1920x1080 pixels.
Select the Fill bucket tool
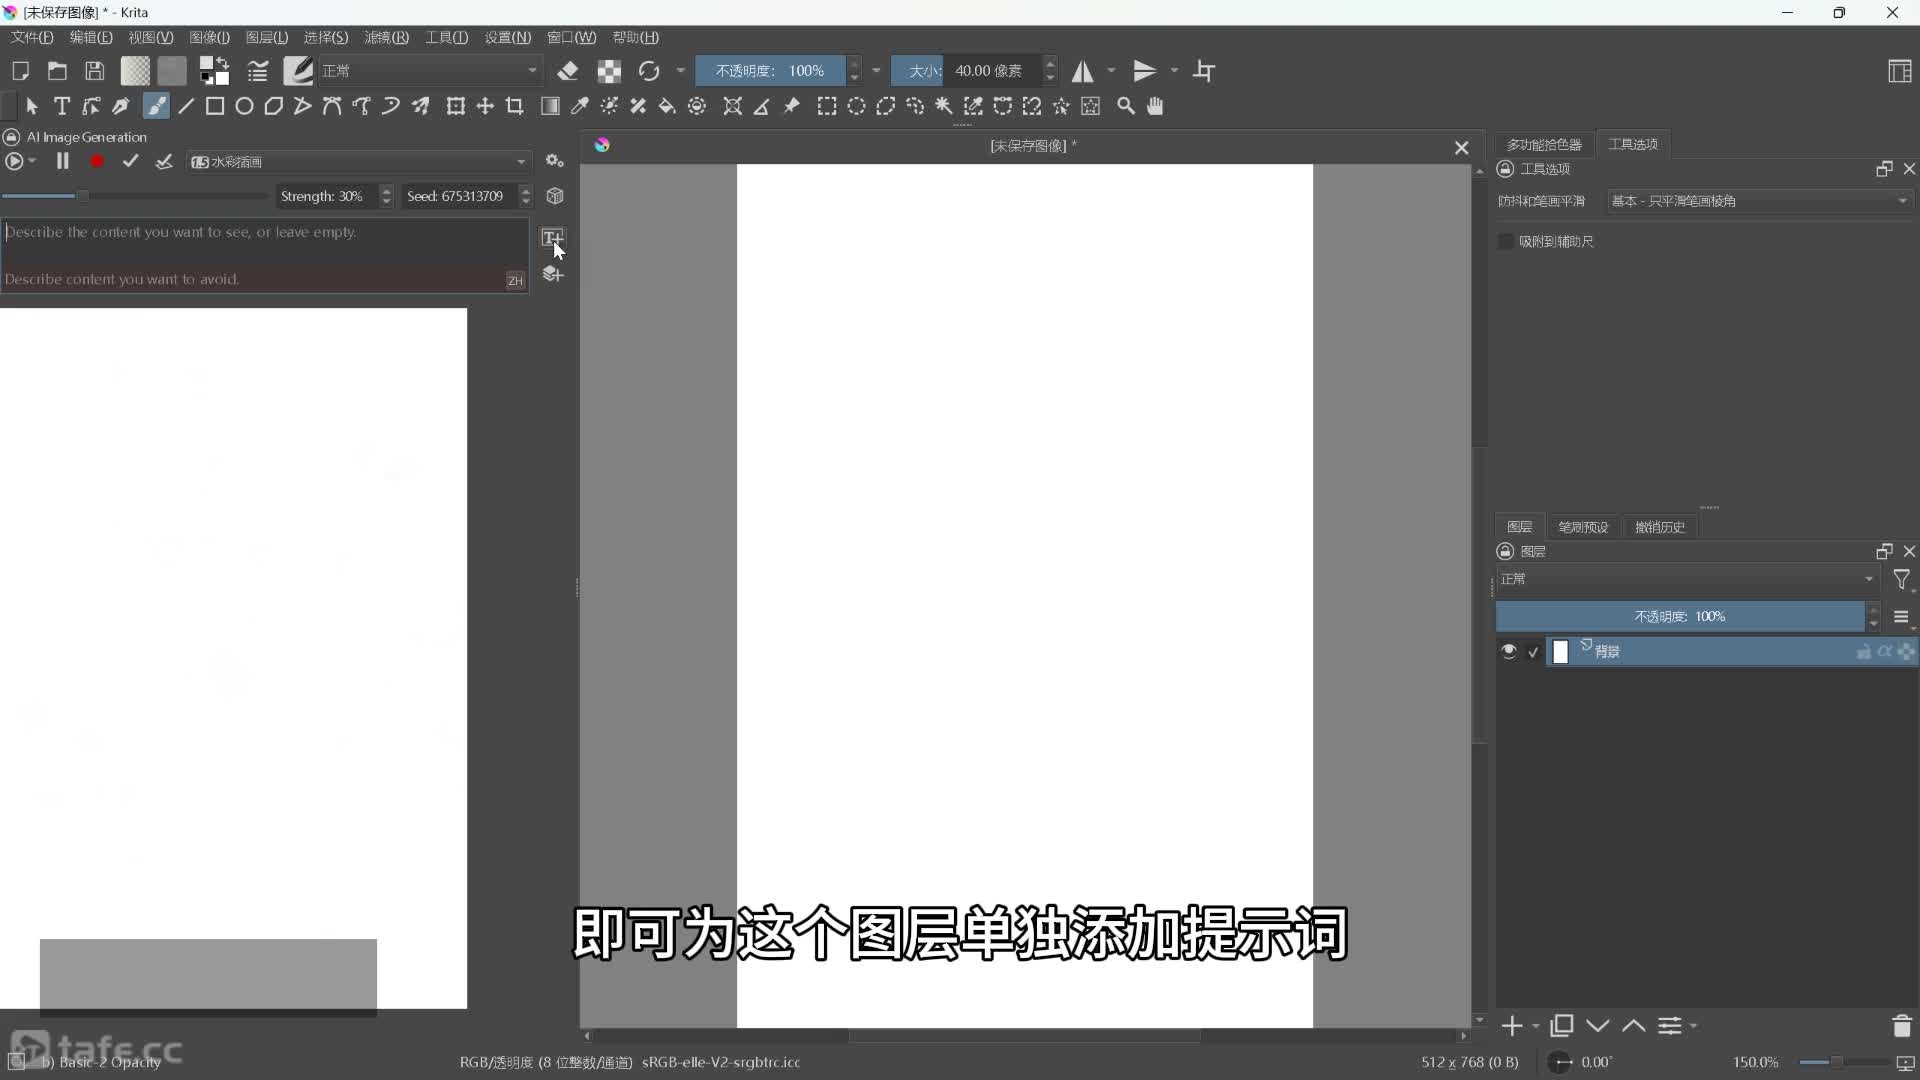667,106
